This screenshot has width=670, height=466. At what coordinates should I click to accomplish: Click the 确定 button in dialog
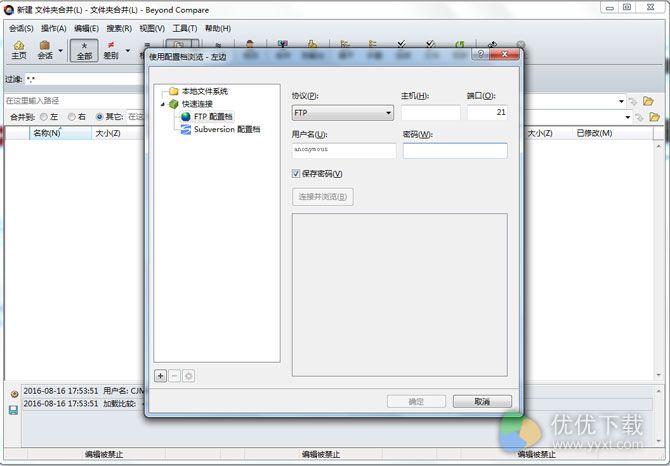coord(416,402)
